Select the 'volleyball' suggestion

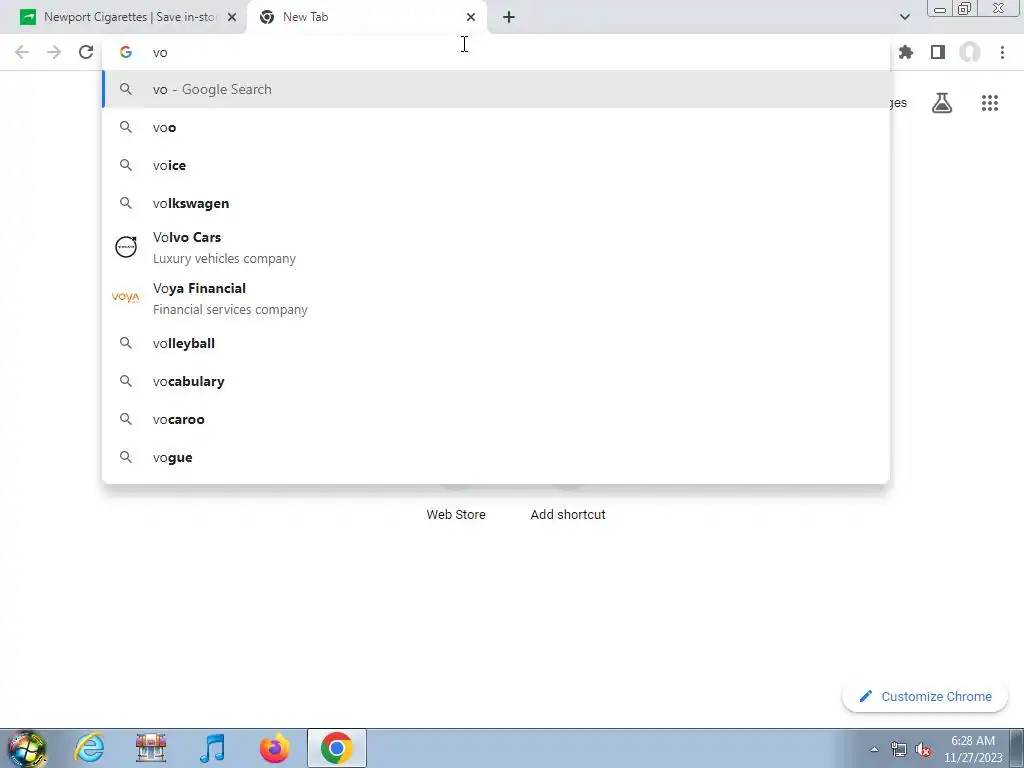pos(496,343)
